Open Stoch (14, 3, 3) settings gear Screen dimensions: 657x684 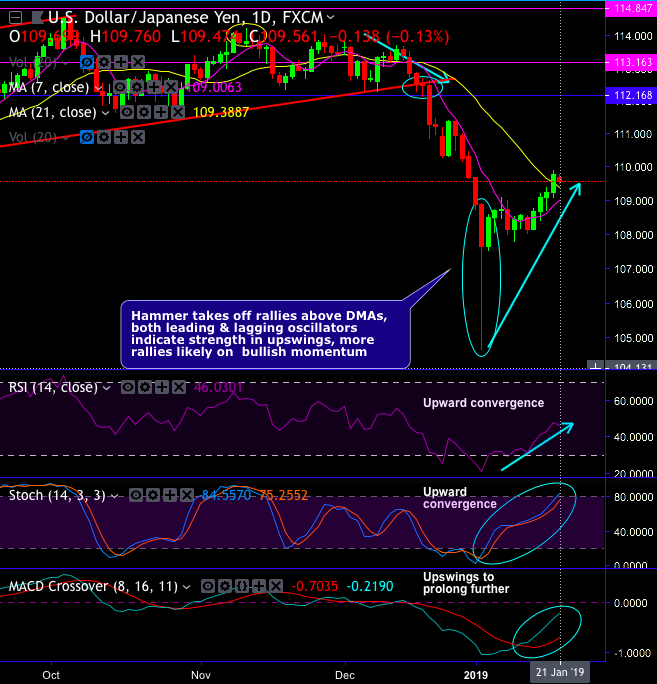click(153, 495)
